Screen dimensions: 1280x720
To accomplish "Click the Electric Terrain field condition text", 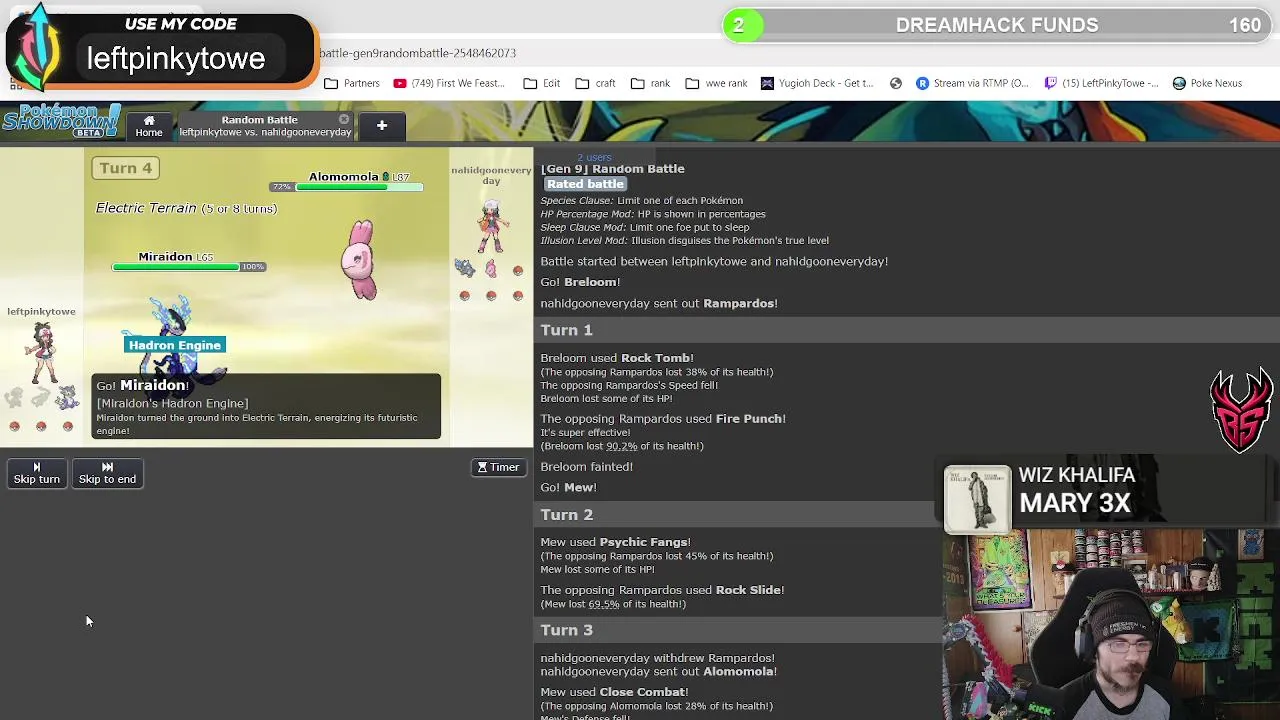I will coord(186,208).
